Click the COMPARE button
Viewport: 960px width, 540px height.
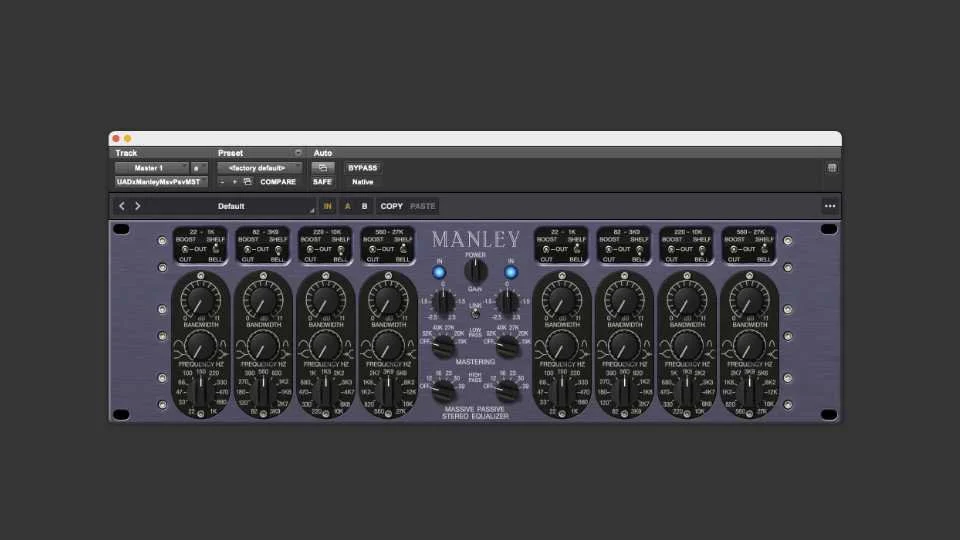coord(278,182)
